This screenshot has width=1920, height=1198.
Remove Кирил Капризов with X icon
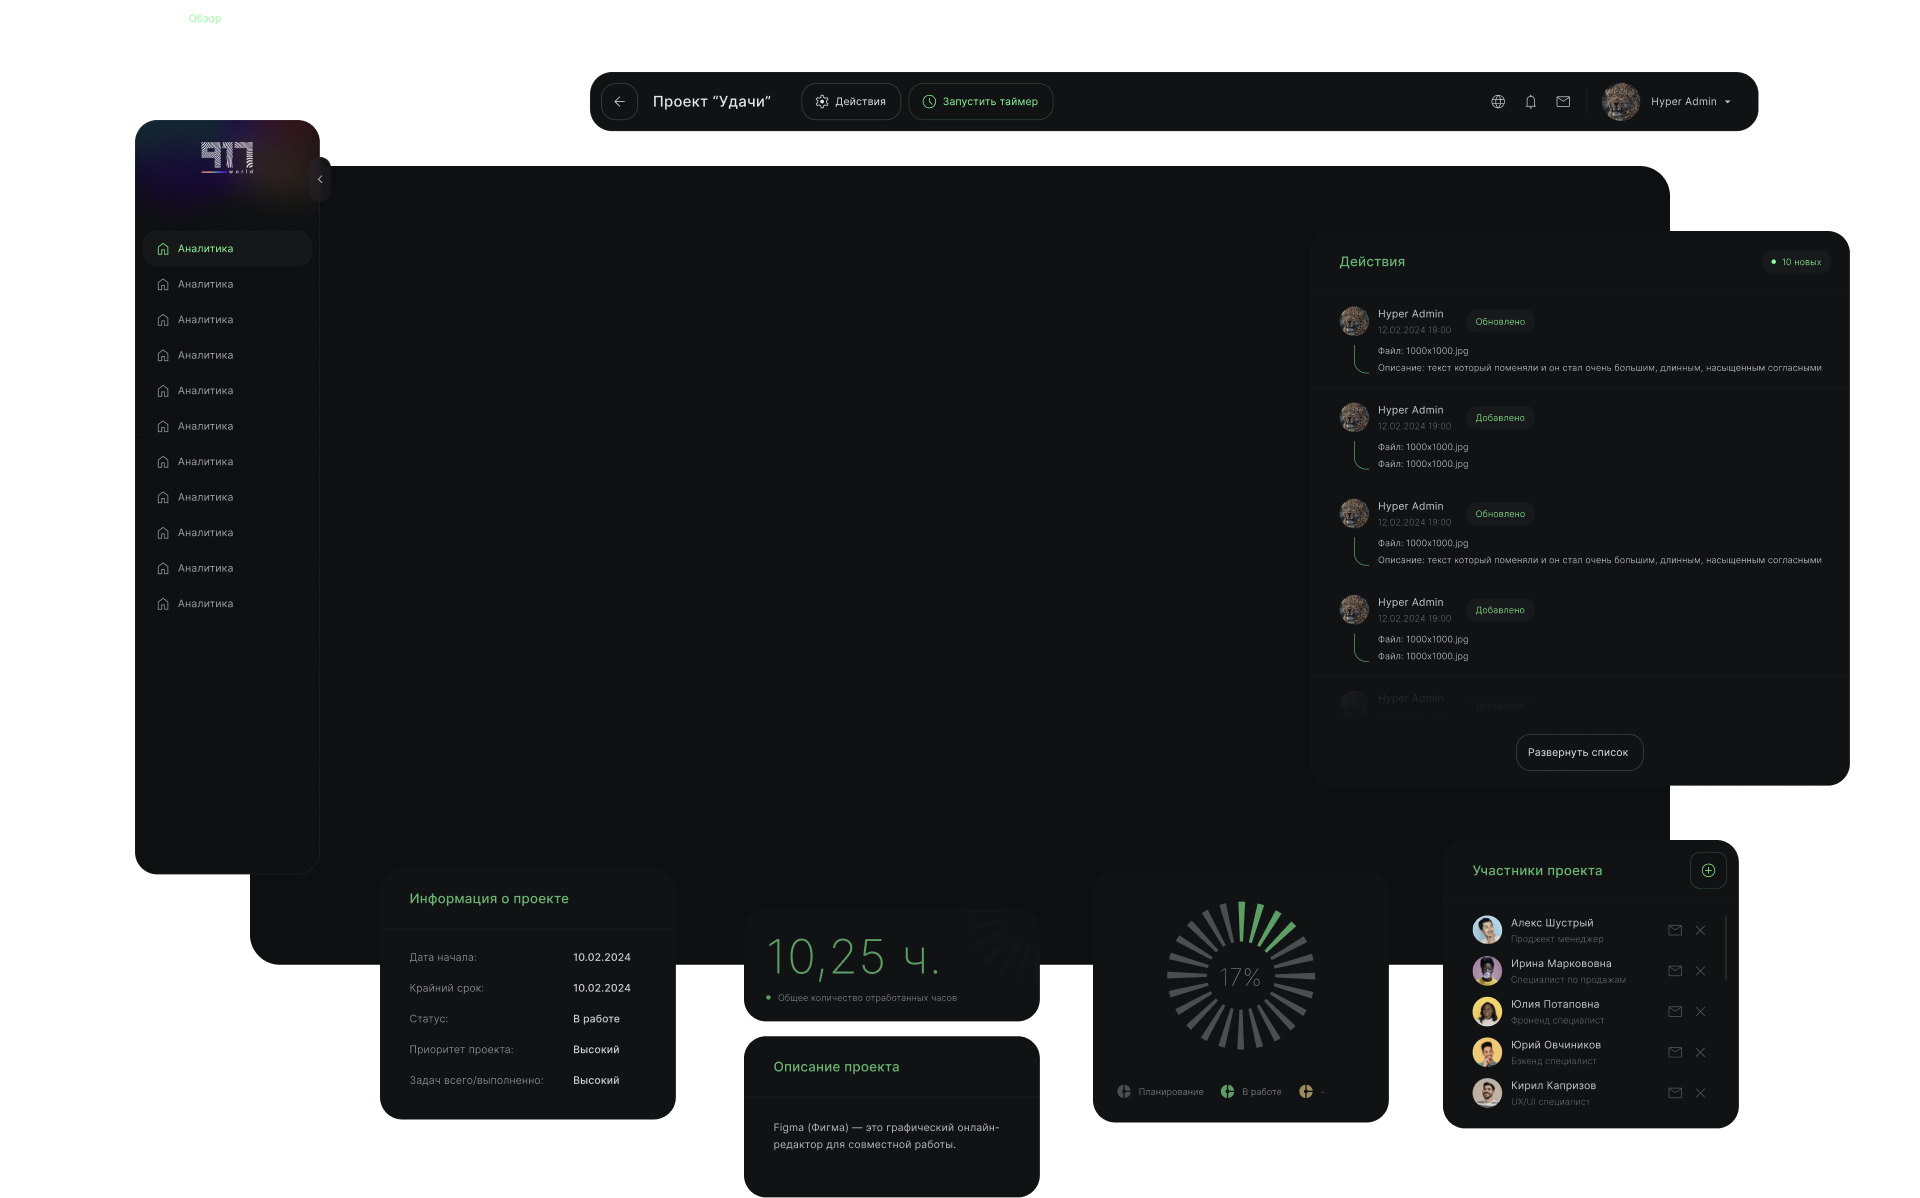(x=1700, y=1094)
